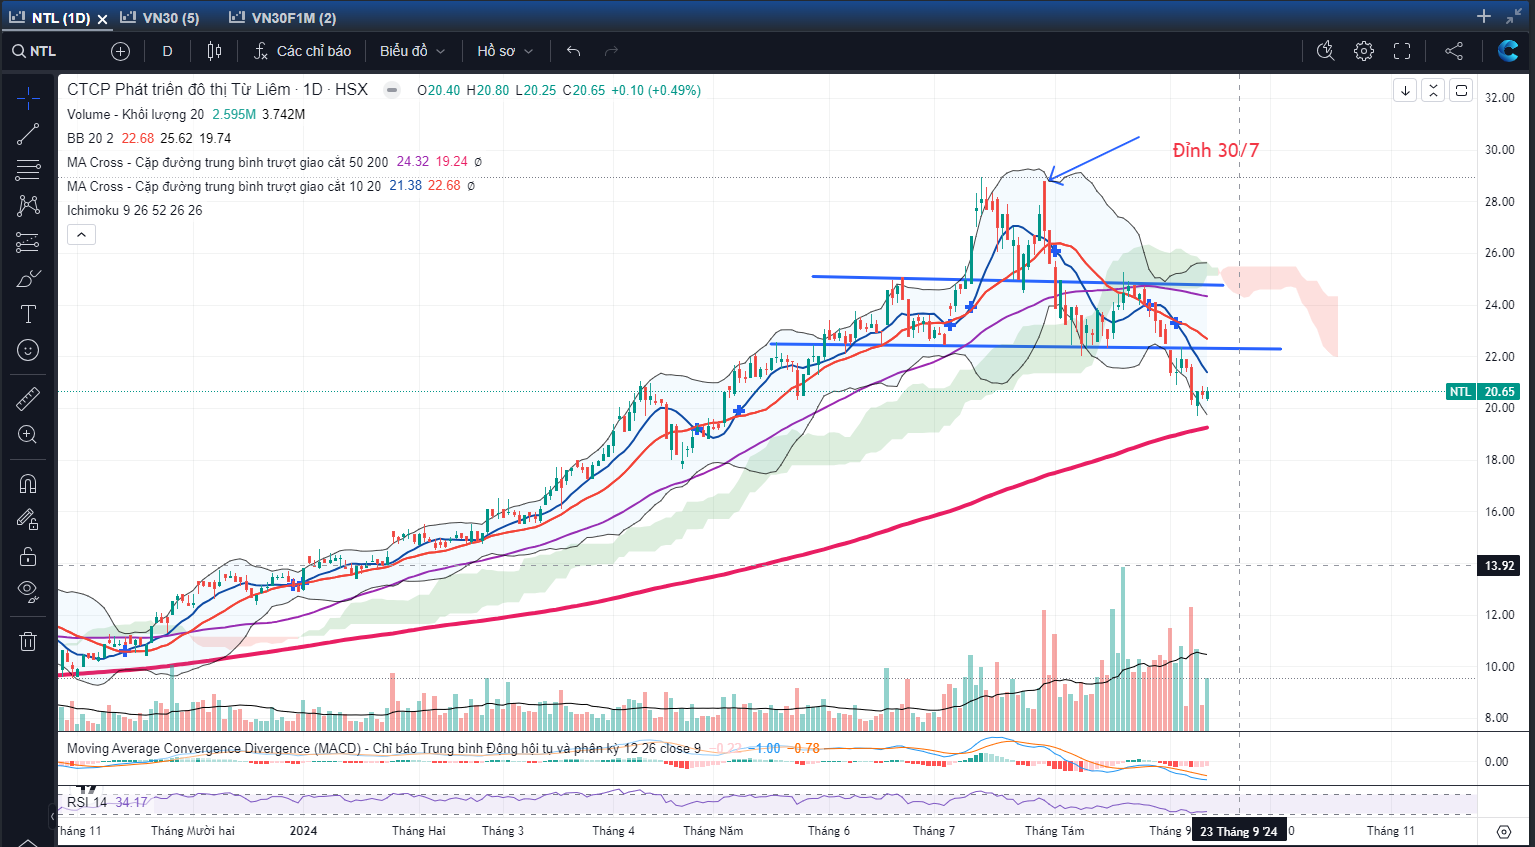This screenshot has width=1535, height=847.
Task: Select the brush drawing tool
Action: pos(28,278)
